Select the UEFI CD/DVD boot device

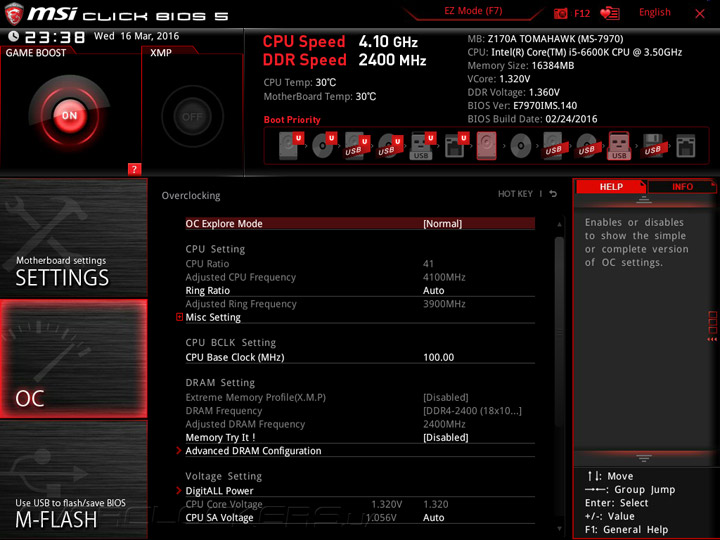click(x=323, y=146)
